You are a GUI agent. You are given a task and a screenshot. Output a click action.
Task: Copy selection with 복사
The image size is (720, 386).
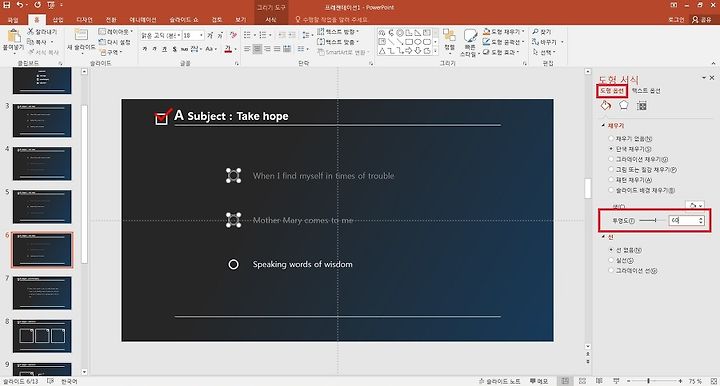38,42
